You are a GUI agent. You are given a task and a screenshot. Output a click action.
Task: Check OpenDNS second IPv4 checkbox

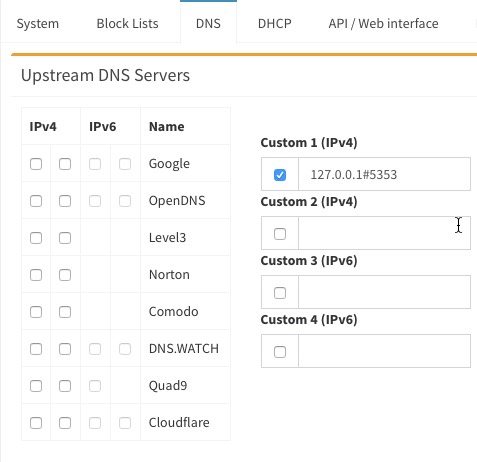(x=65, y=201)
